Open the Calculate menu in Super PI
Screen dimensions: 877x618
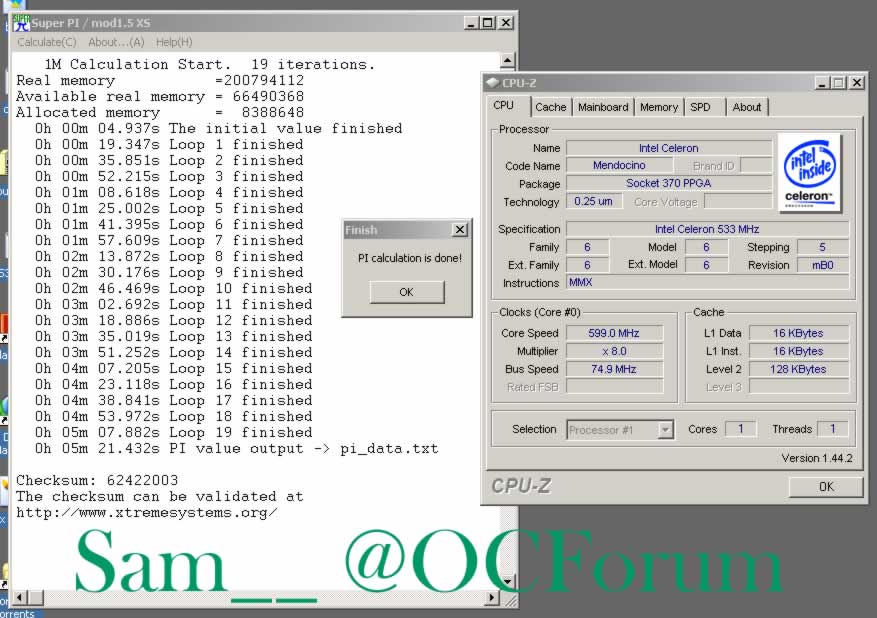coord(46,43)
